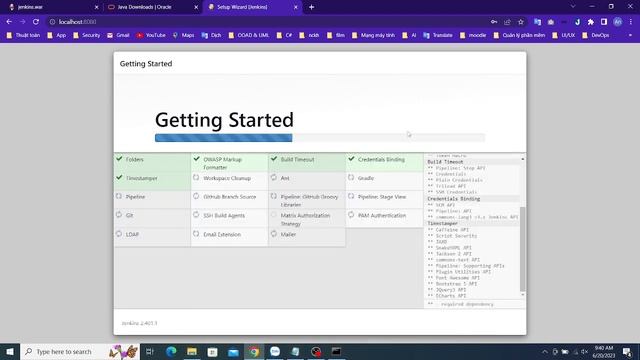Show hidden system tray icons
Image resolution: width=640 pixels, height=360 pixels.
click(545, 352)
